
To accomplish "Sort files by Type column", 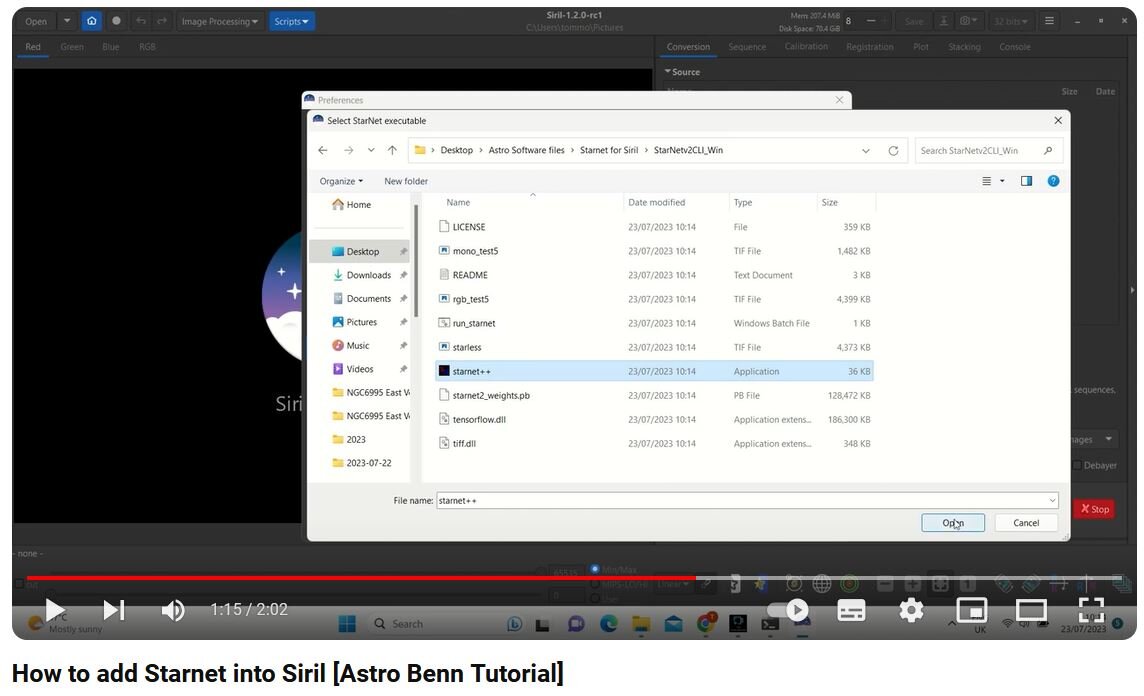I will [x=743, y=203].
